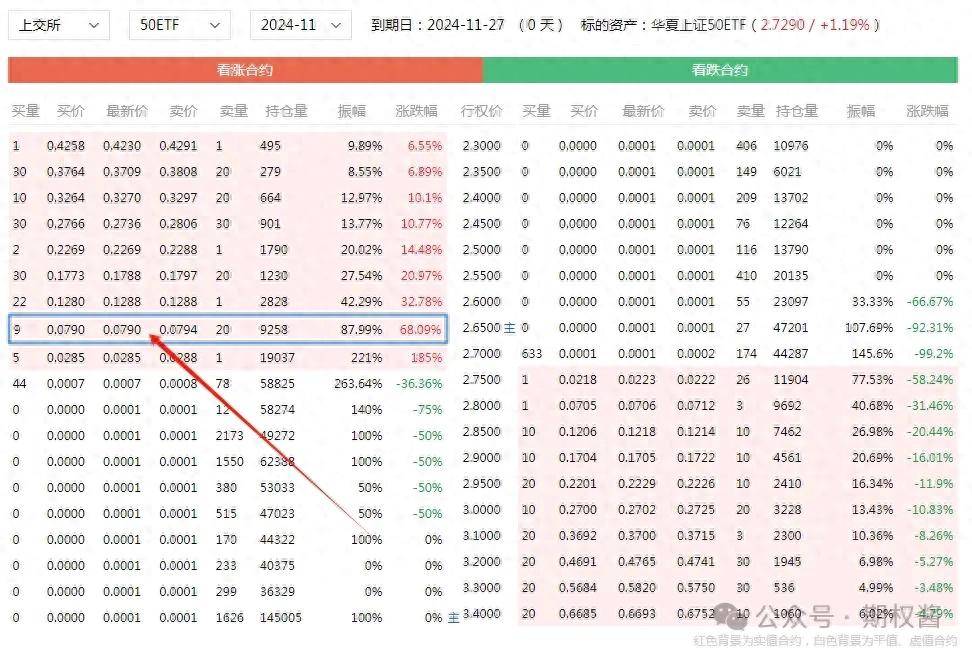Select strike price 2.3000
This screenshot has height=655, width=972.
pos(482,146)
